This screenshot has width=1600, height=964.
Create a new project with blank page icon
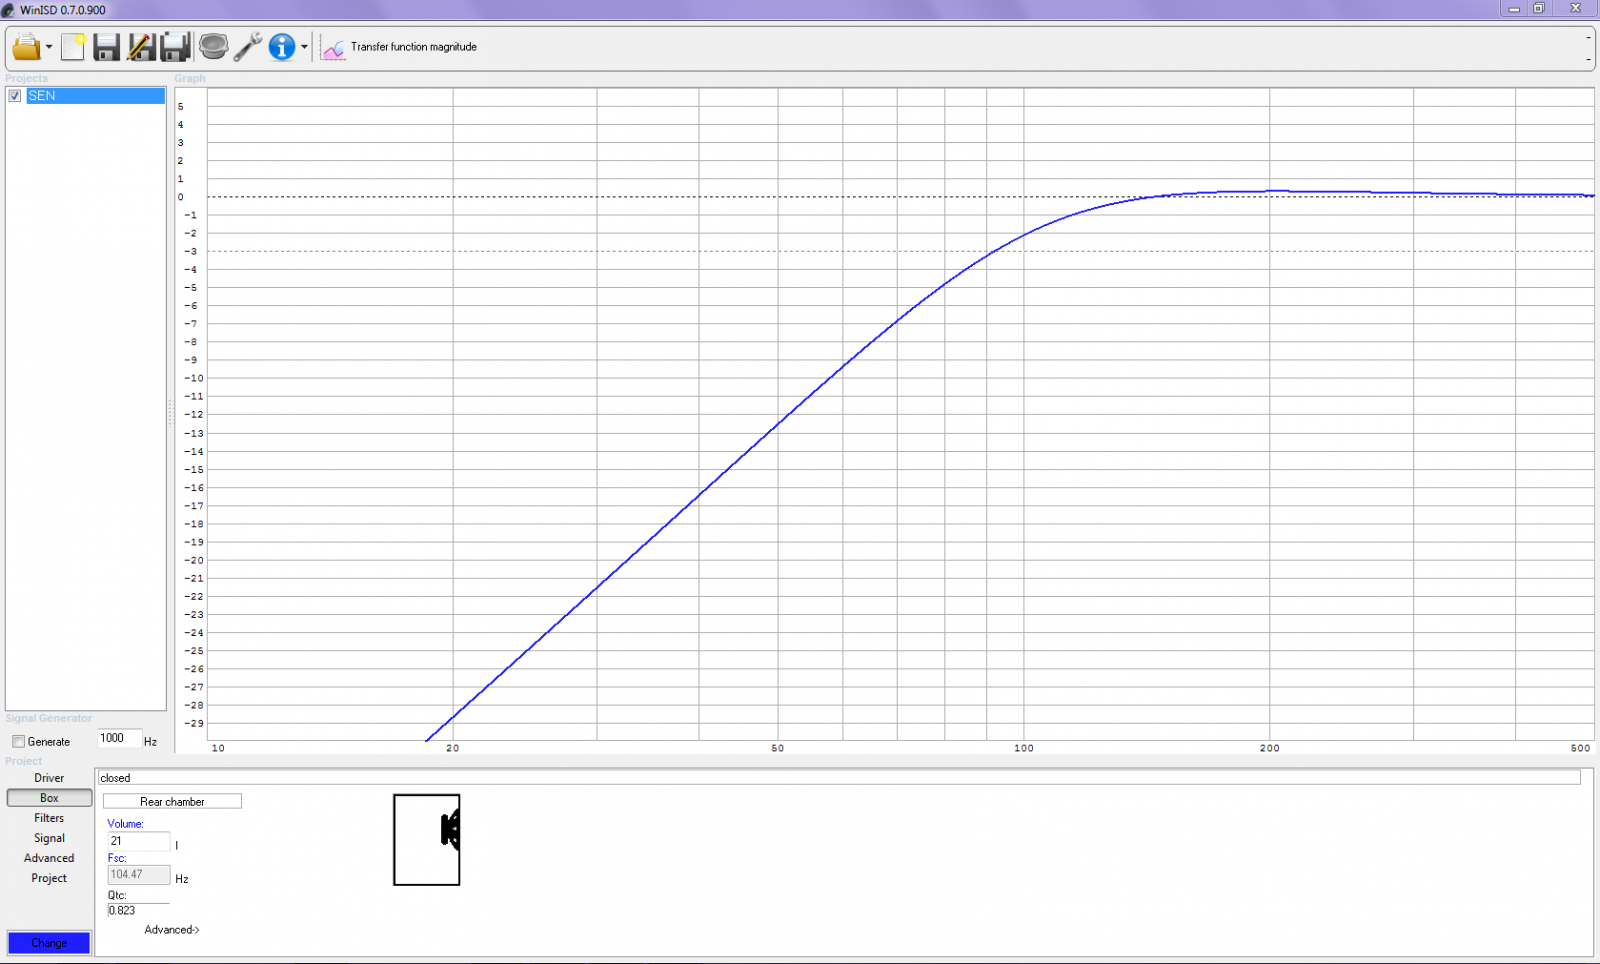pos(73,47)
